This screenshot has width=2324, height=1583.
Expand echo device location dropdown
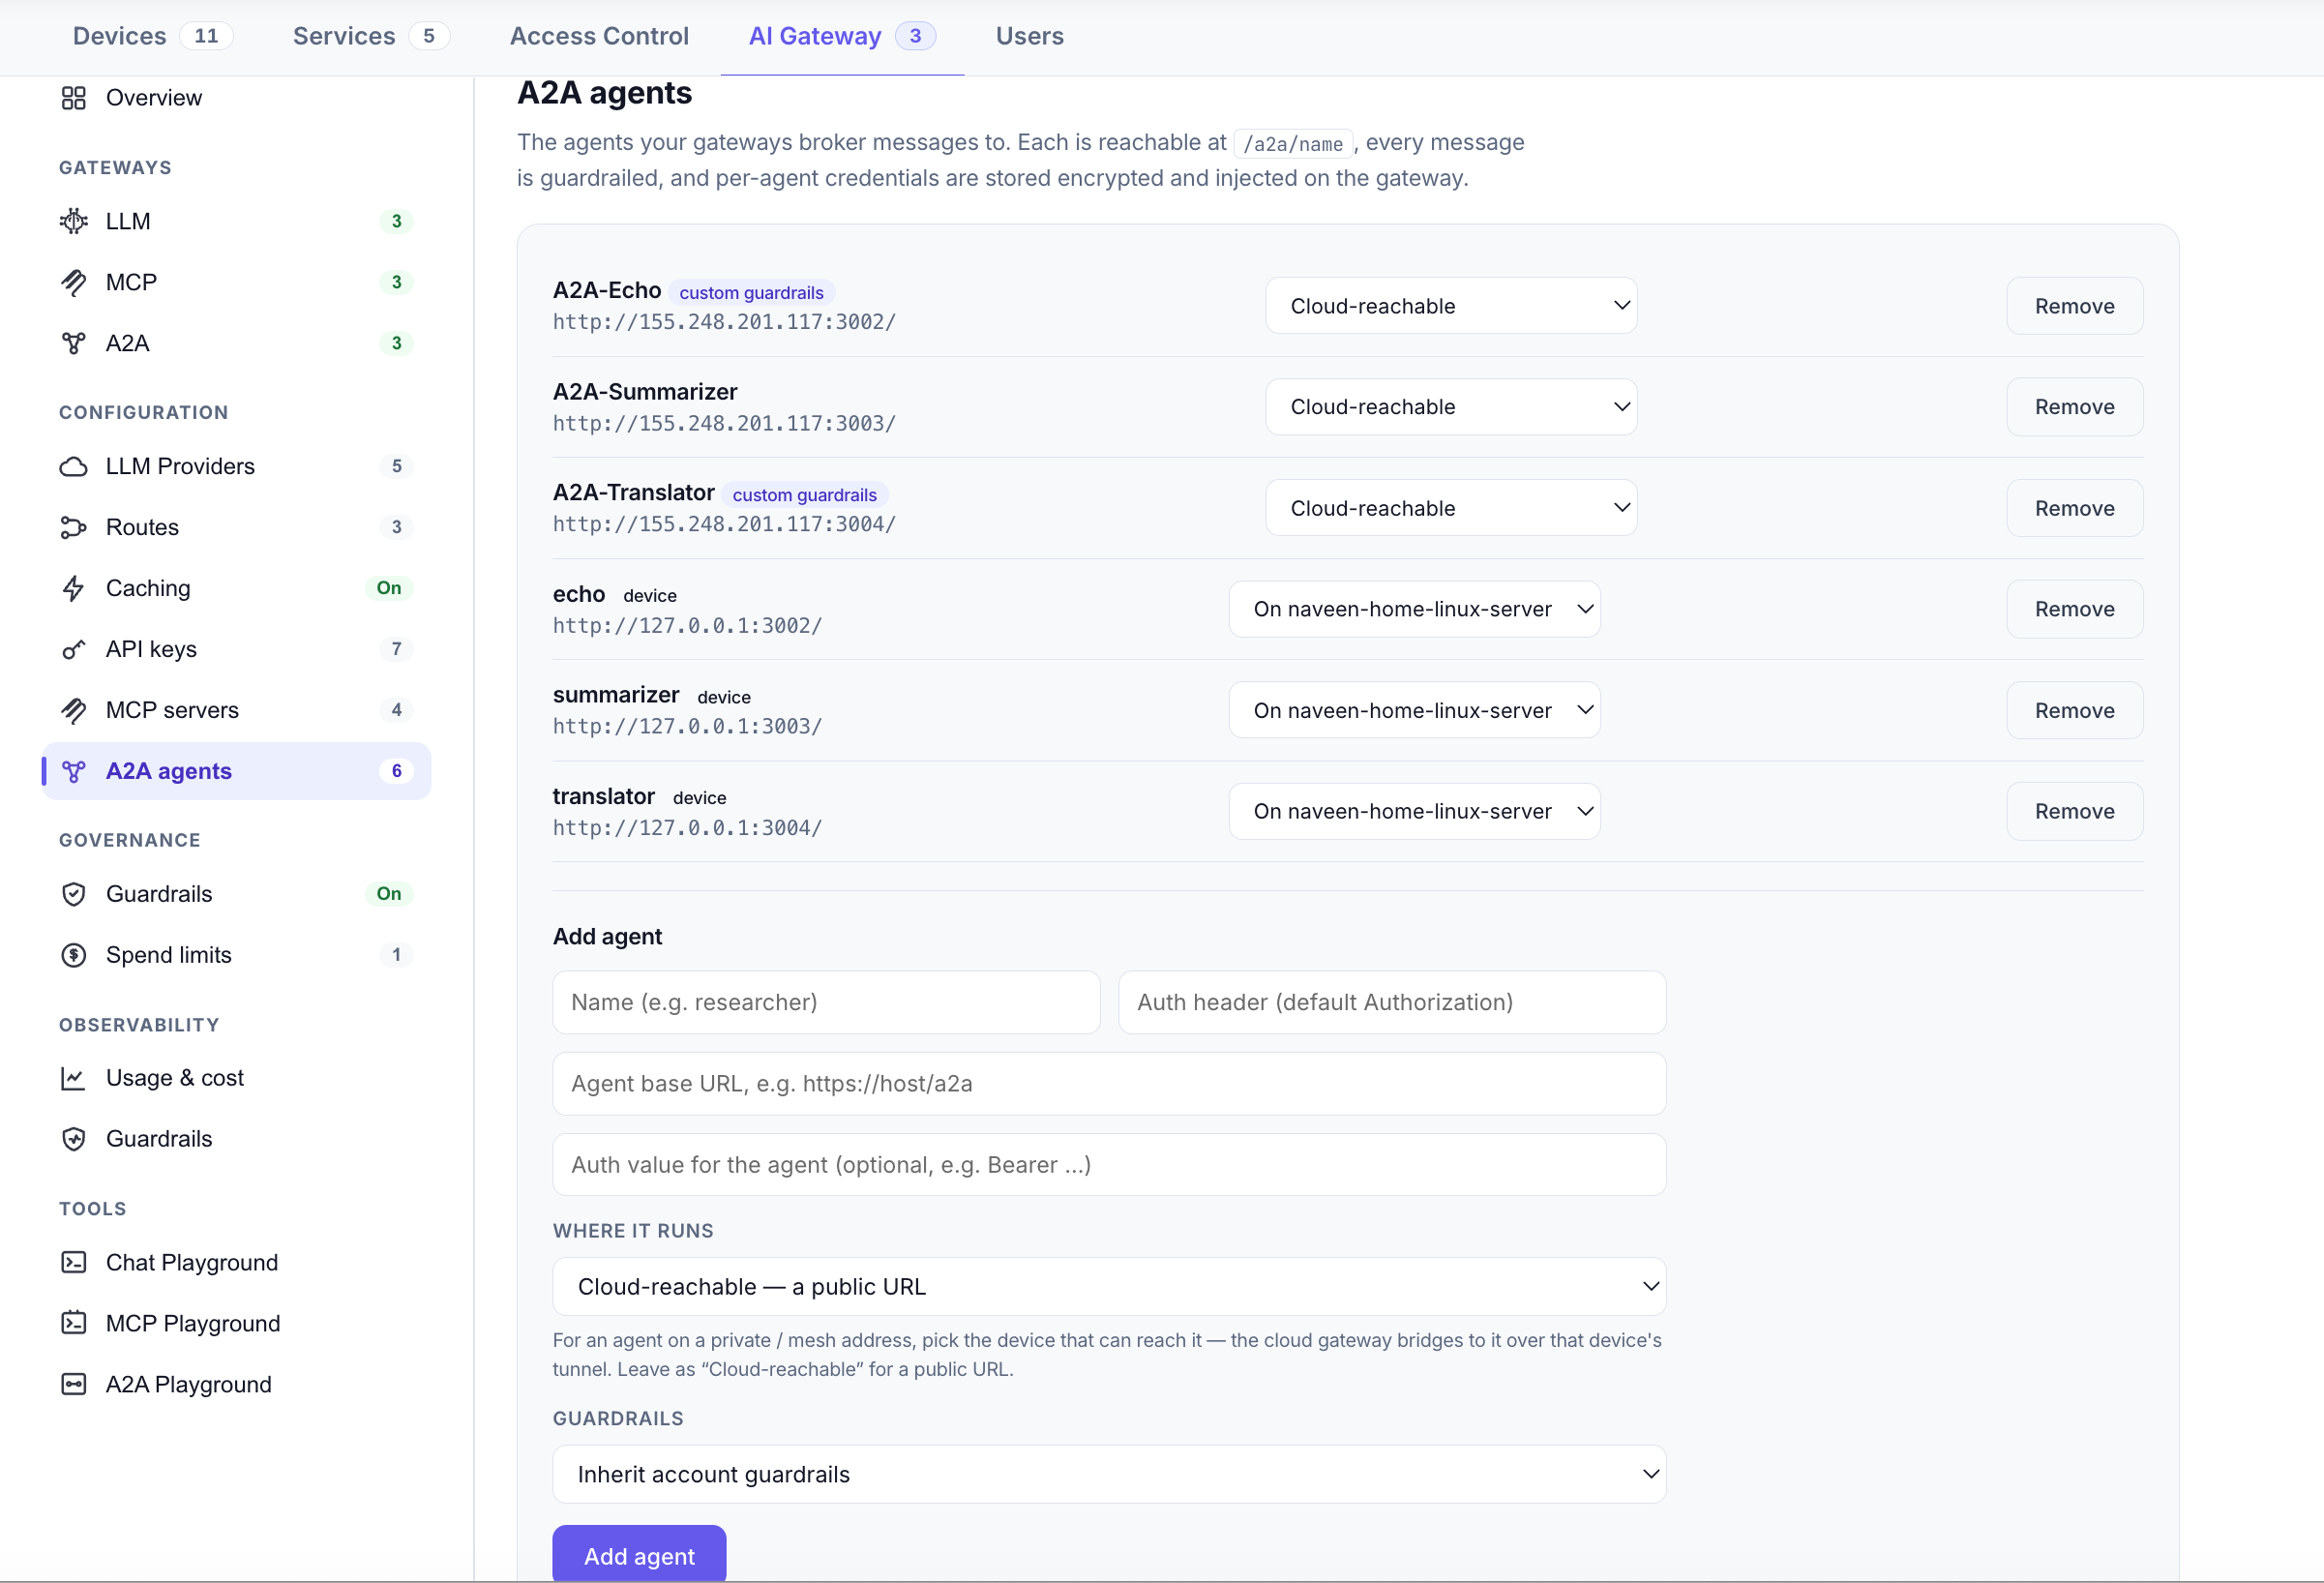coord(1414,609)
